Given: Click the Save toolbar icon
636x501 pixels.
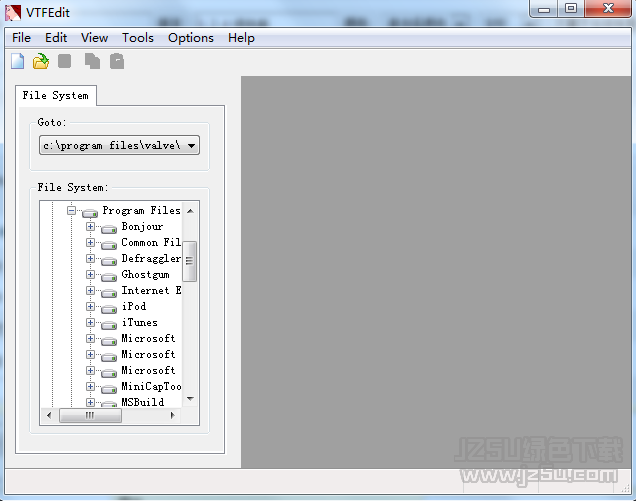Looking at the screenshot, I should 64,61.
